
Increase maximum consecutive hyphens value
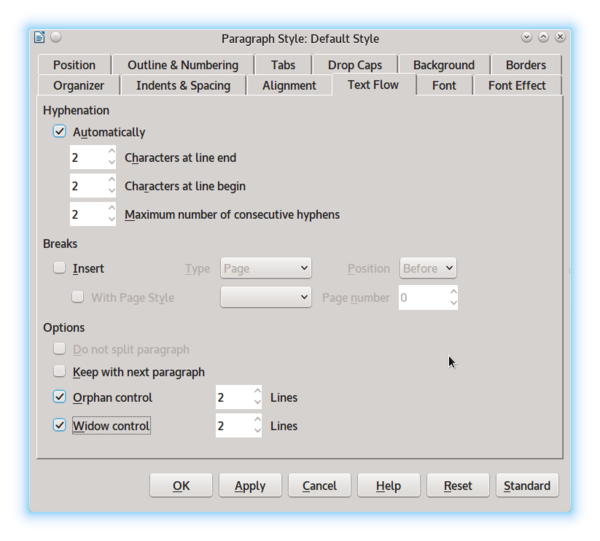[112, 208]
